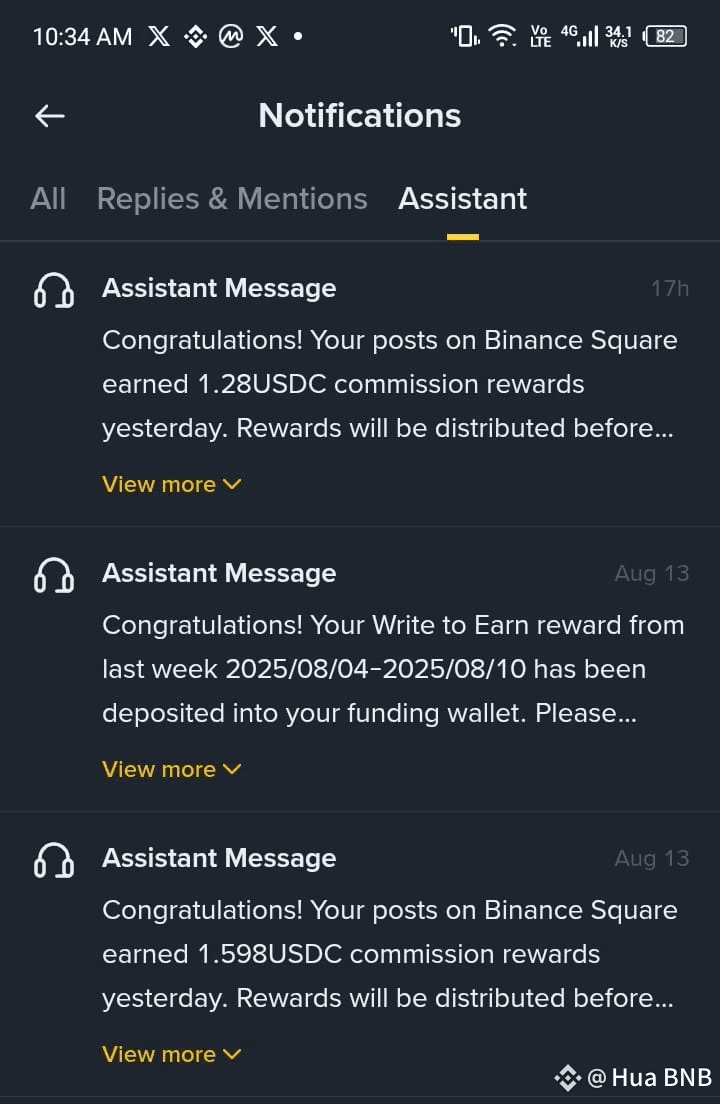Tap the headset icon of the 1.598USDC message
The width and height of the screenshot is (720, 1104).
[54, 861]
